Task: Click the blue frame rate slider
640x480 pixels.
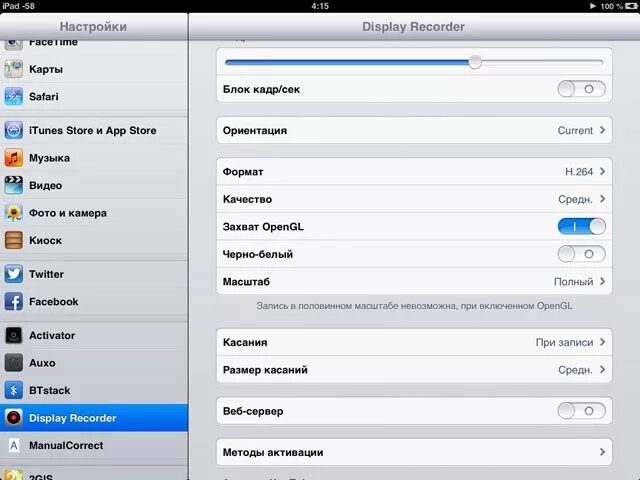Action: pyautogui.click(x=414, y=62)
